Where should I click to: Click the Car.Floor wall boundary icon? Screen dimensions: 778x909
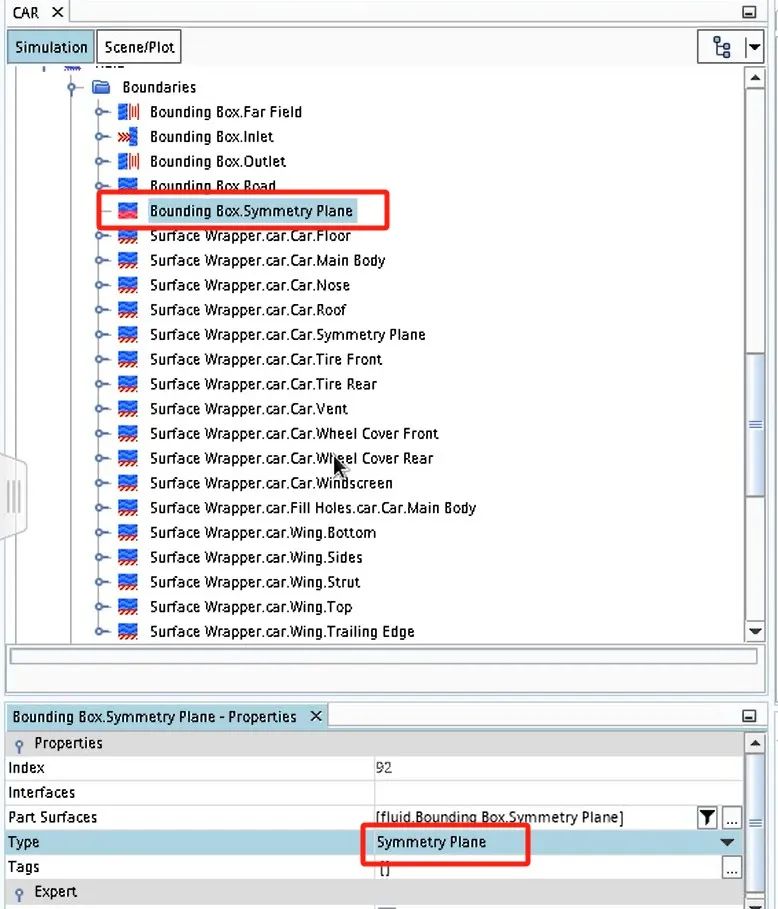point(128,236)
